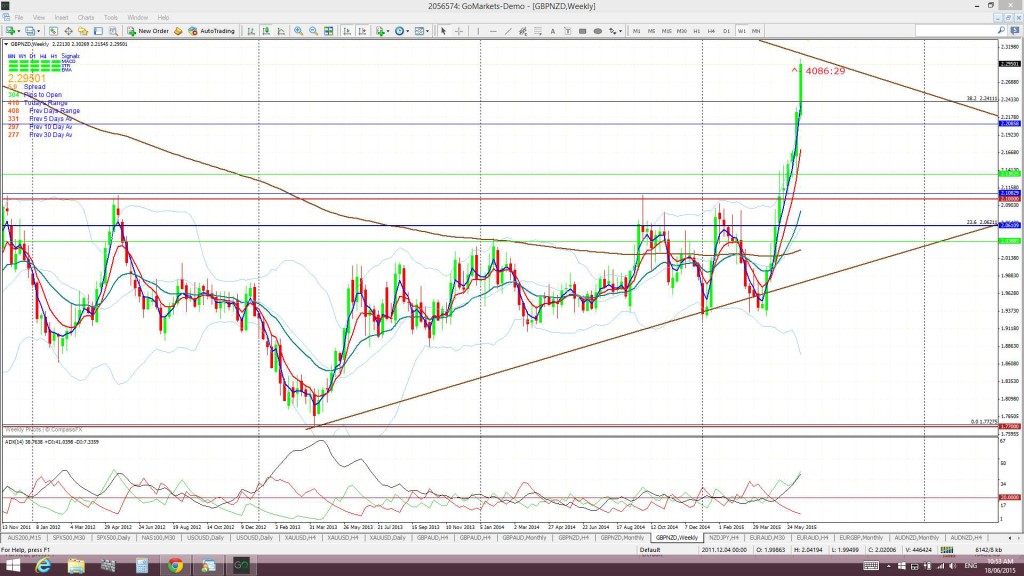Open the Charts menu

(x=86, y=18)
